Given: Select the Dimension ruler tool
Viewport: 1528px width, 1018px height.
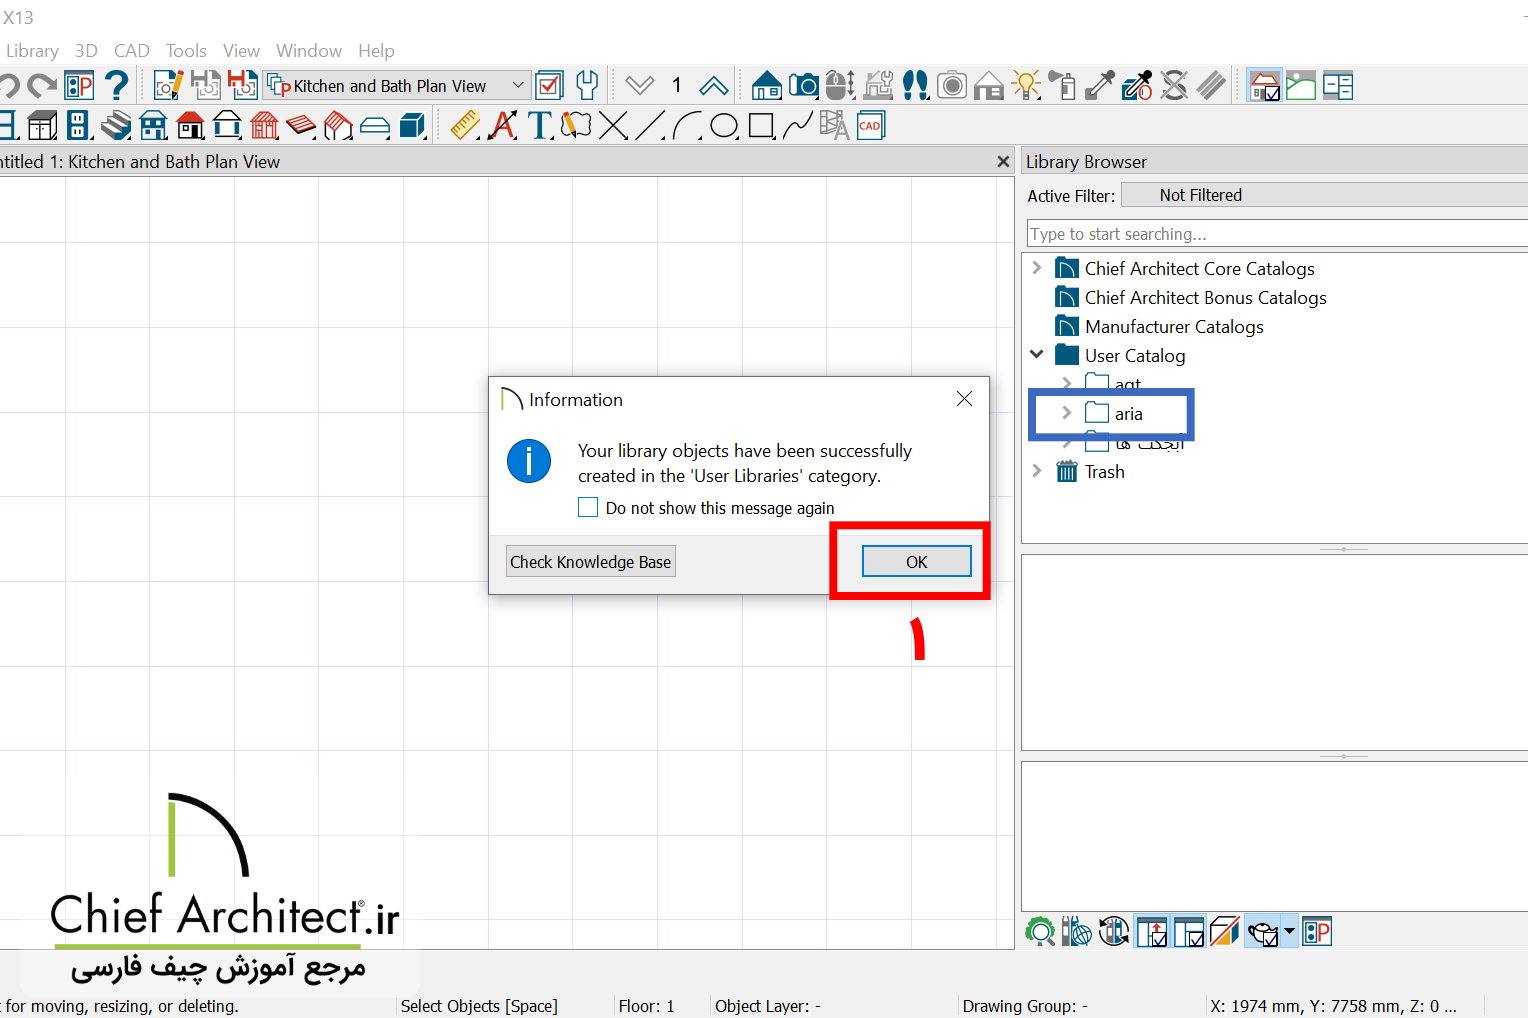Looking at the screenshot, I should pyautogui.click(x=463, y=126).
